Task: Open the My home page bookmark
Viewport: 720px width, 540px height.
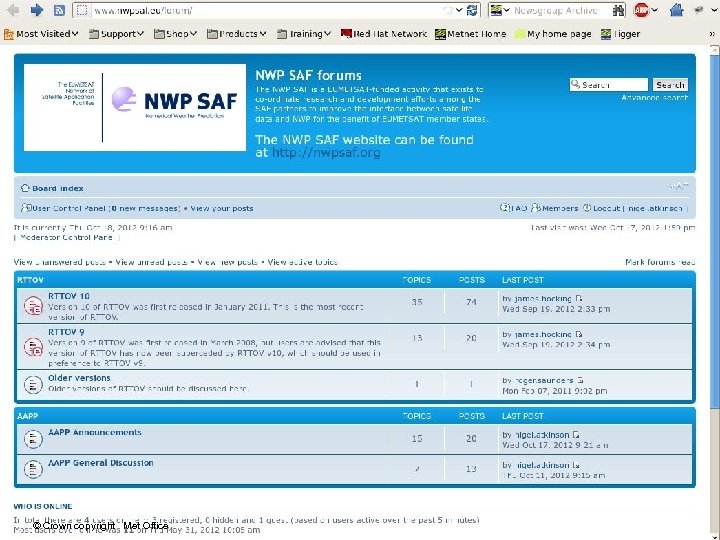Action: point(553,34)
